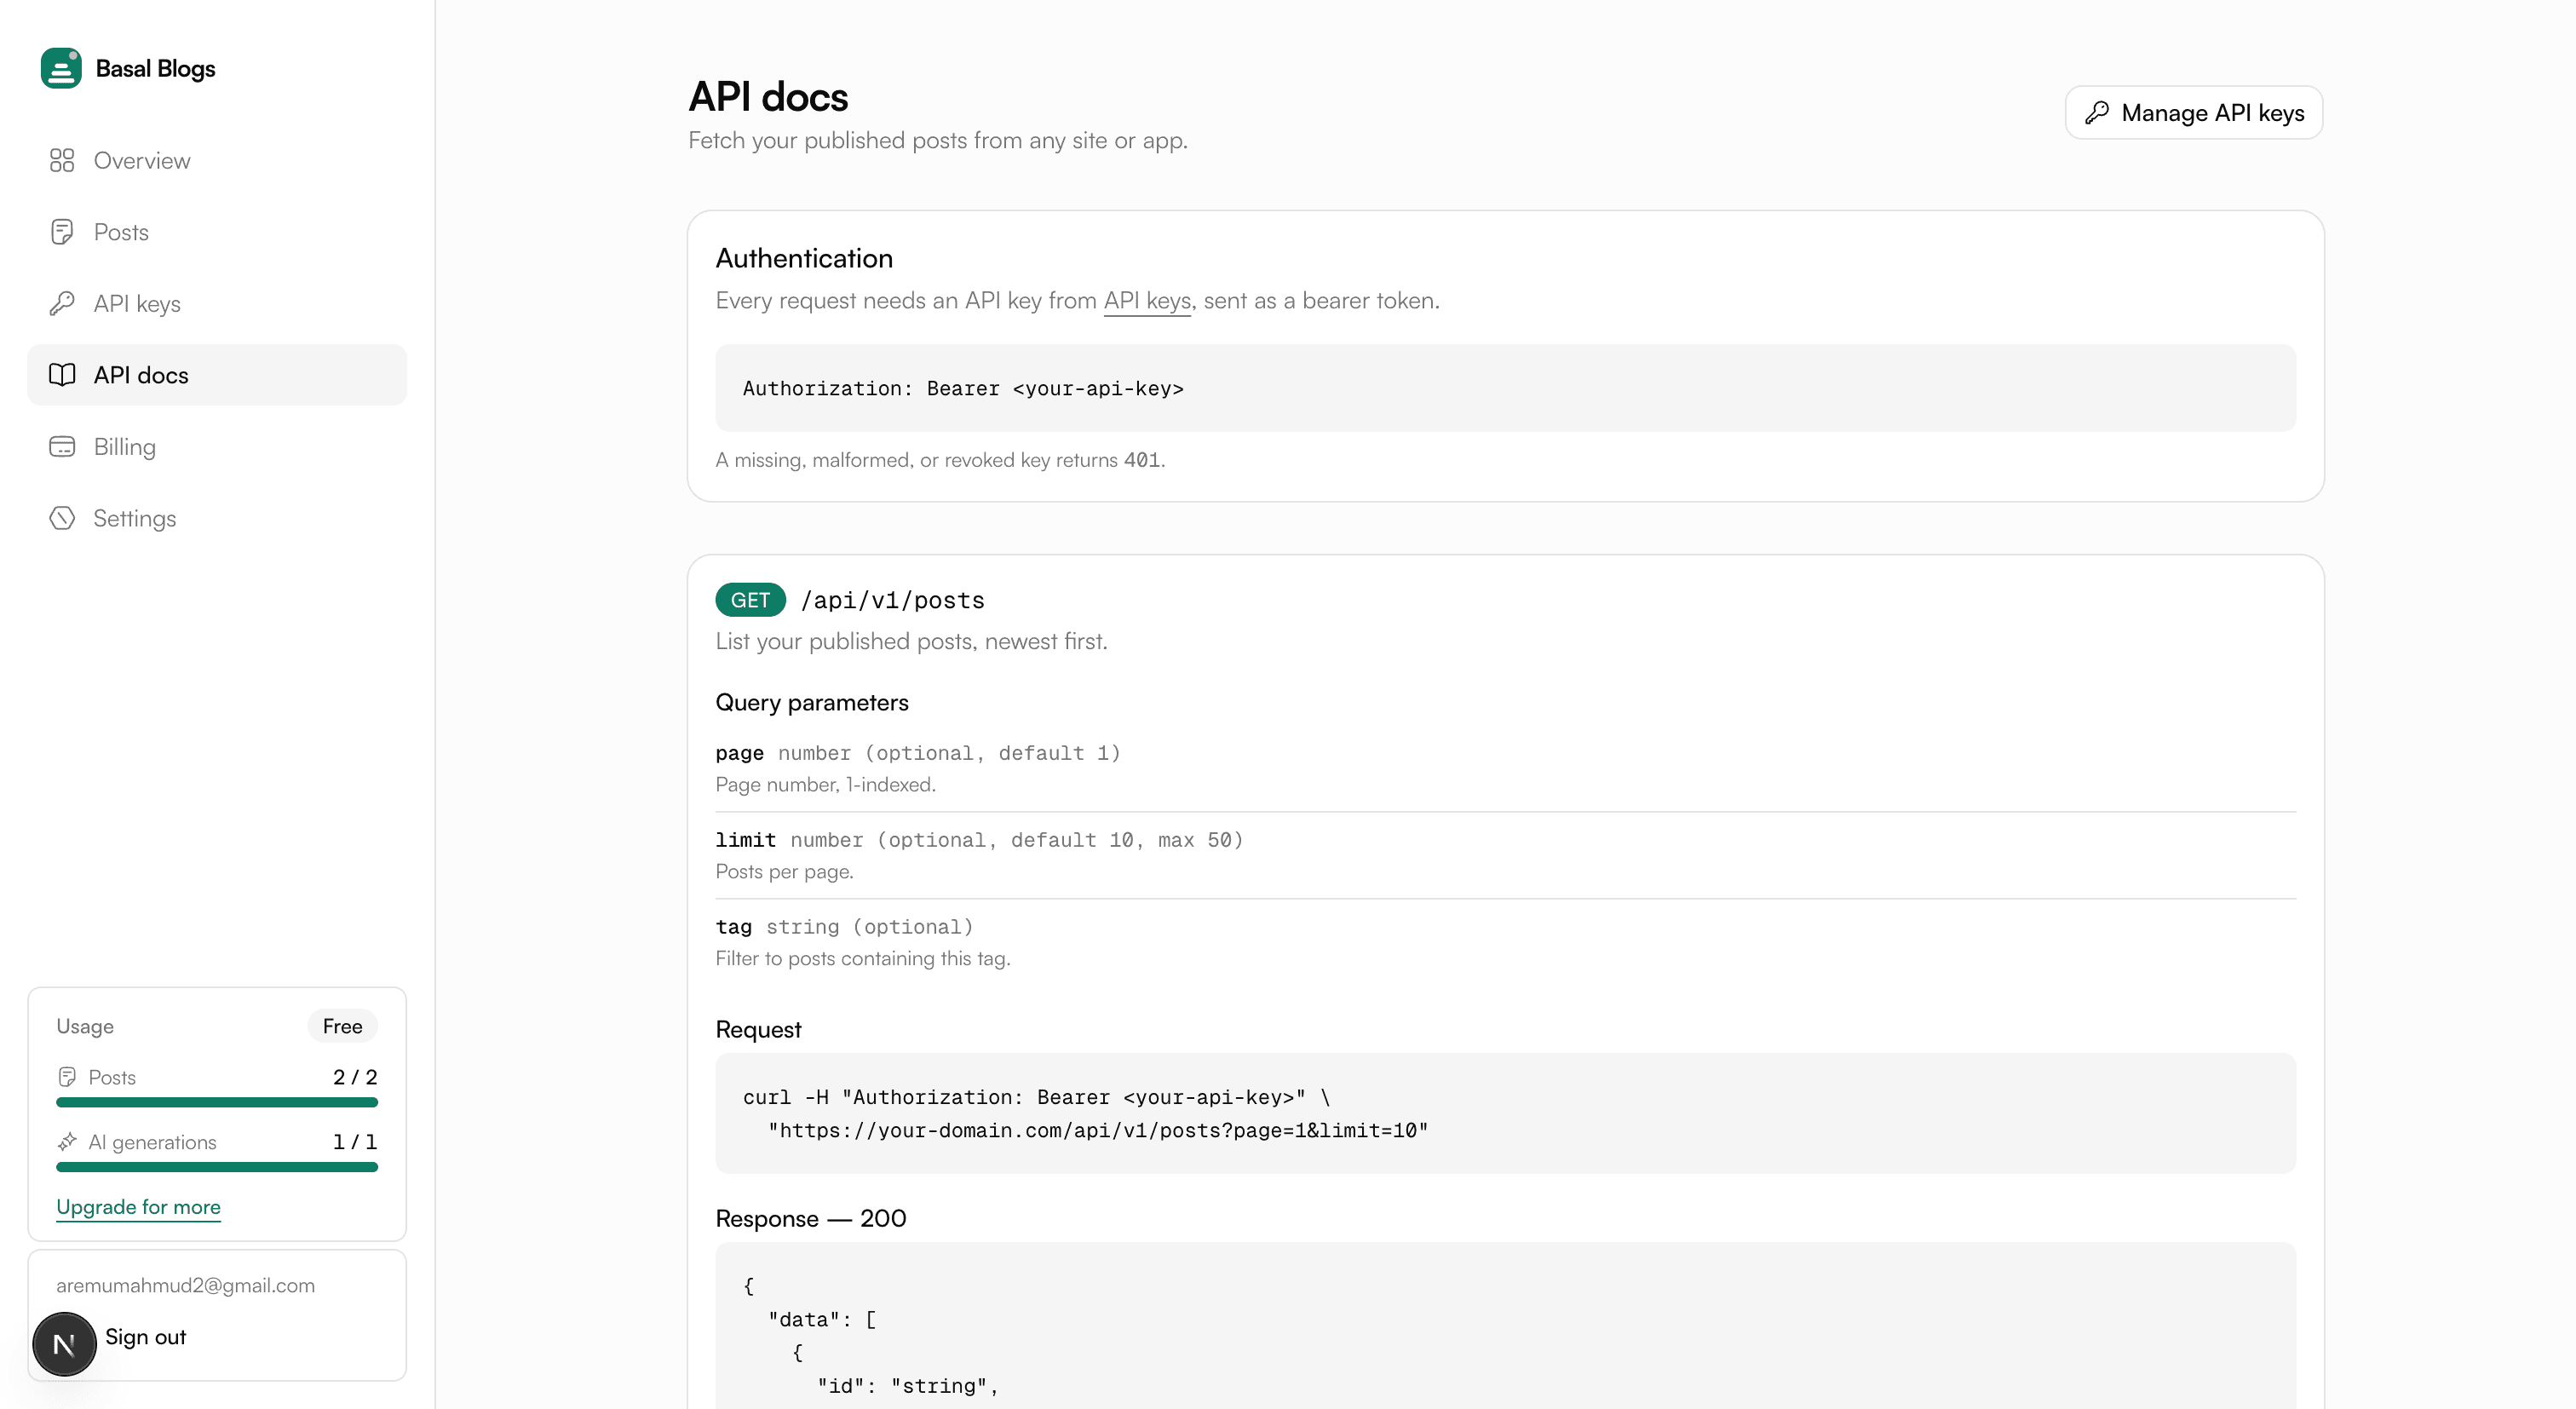Select the Billing menu item
The height and width of the screenshot is (1409, 2576).
217,446
